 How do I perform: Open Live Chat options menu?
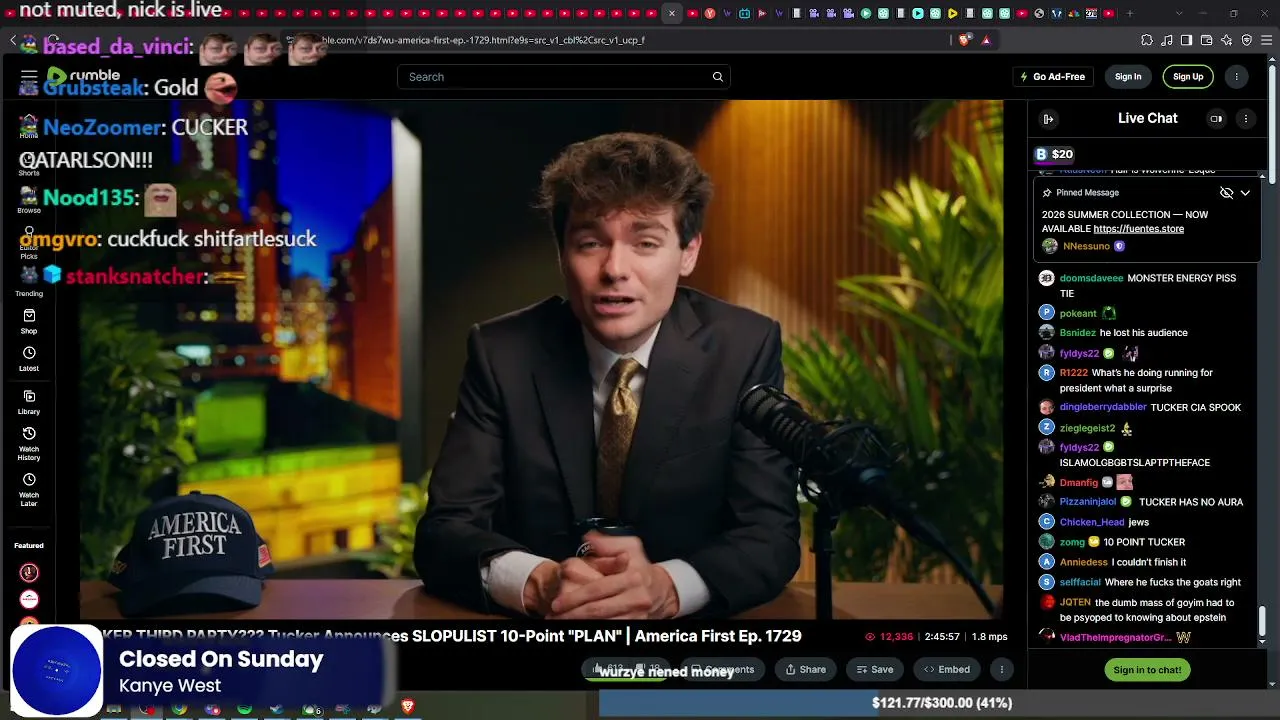click(x=1245, y=119)
